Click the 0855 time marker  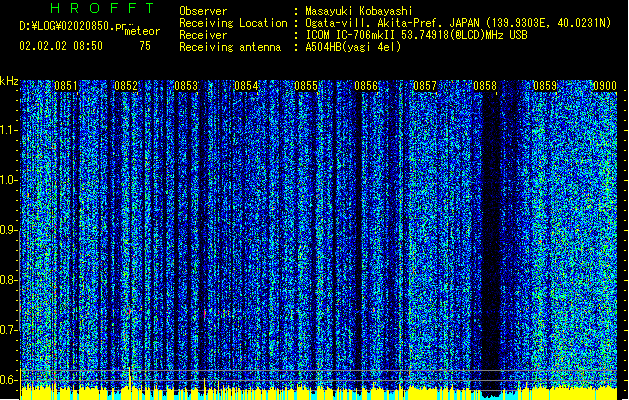coord(306,86)
